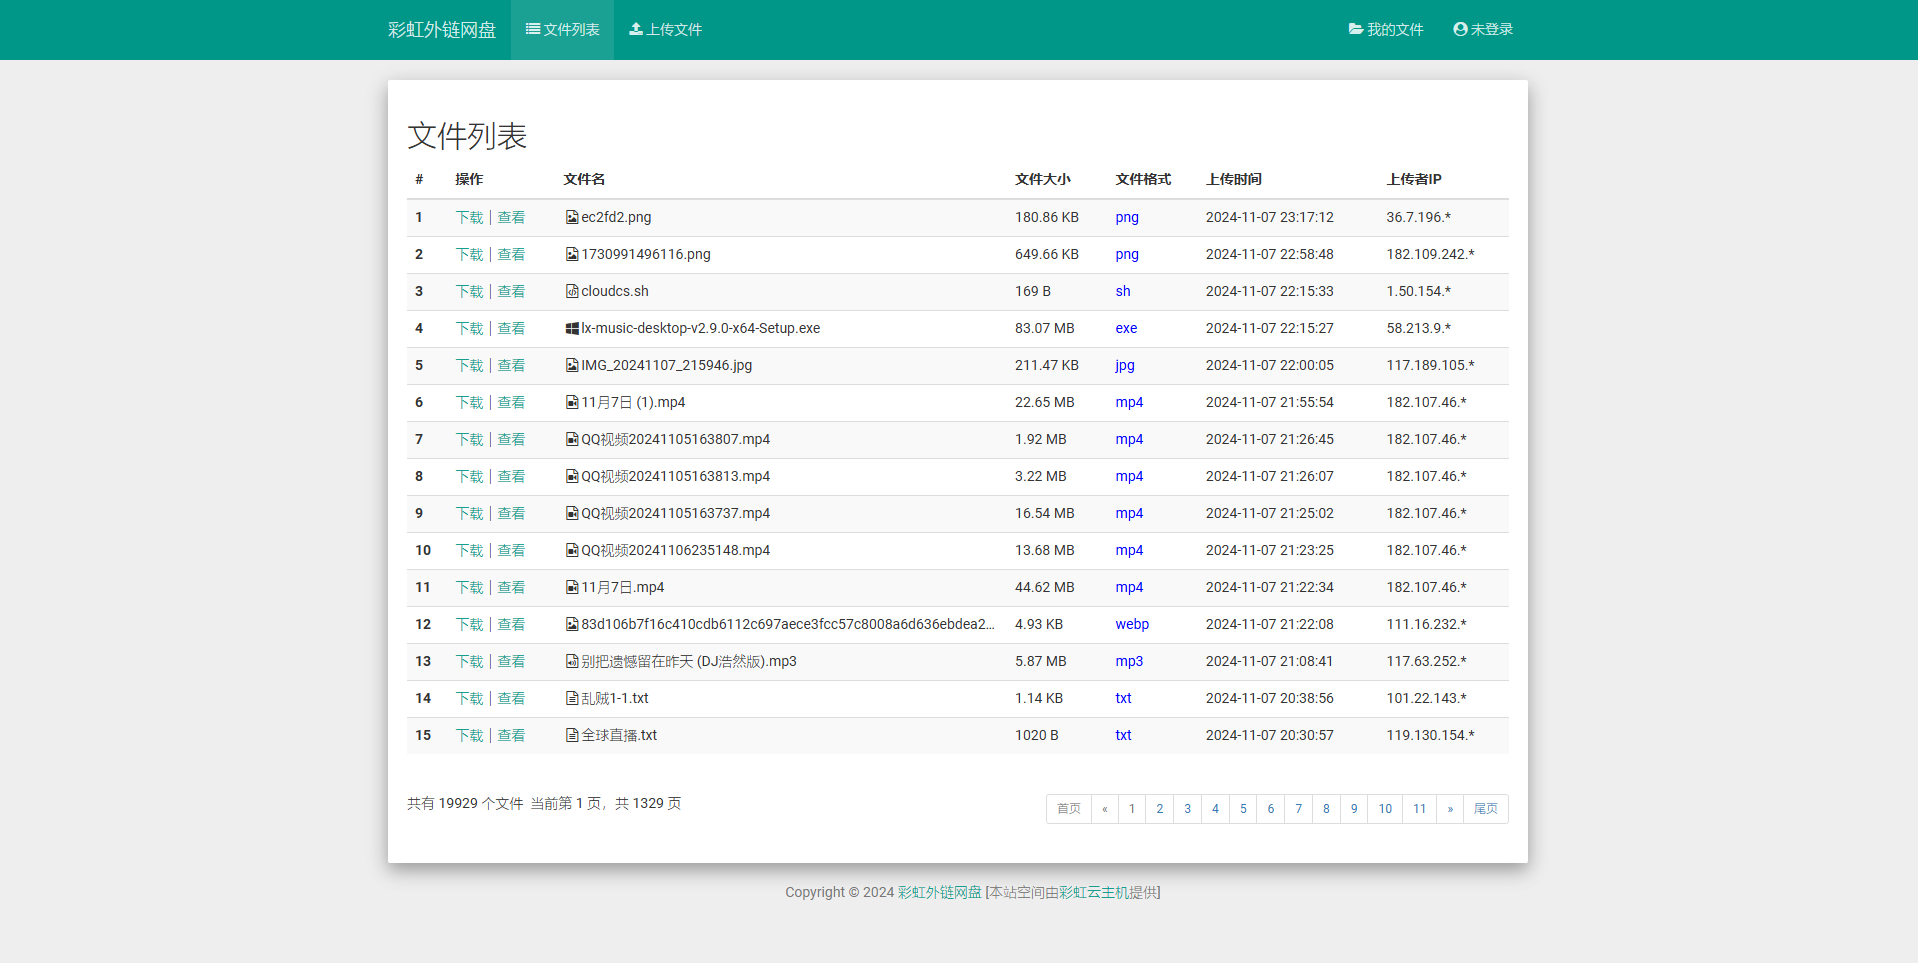
Task: Click the sh format link
Action: (1123, 291)
